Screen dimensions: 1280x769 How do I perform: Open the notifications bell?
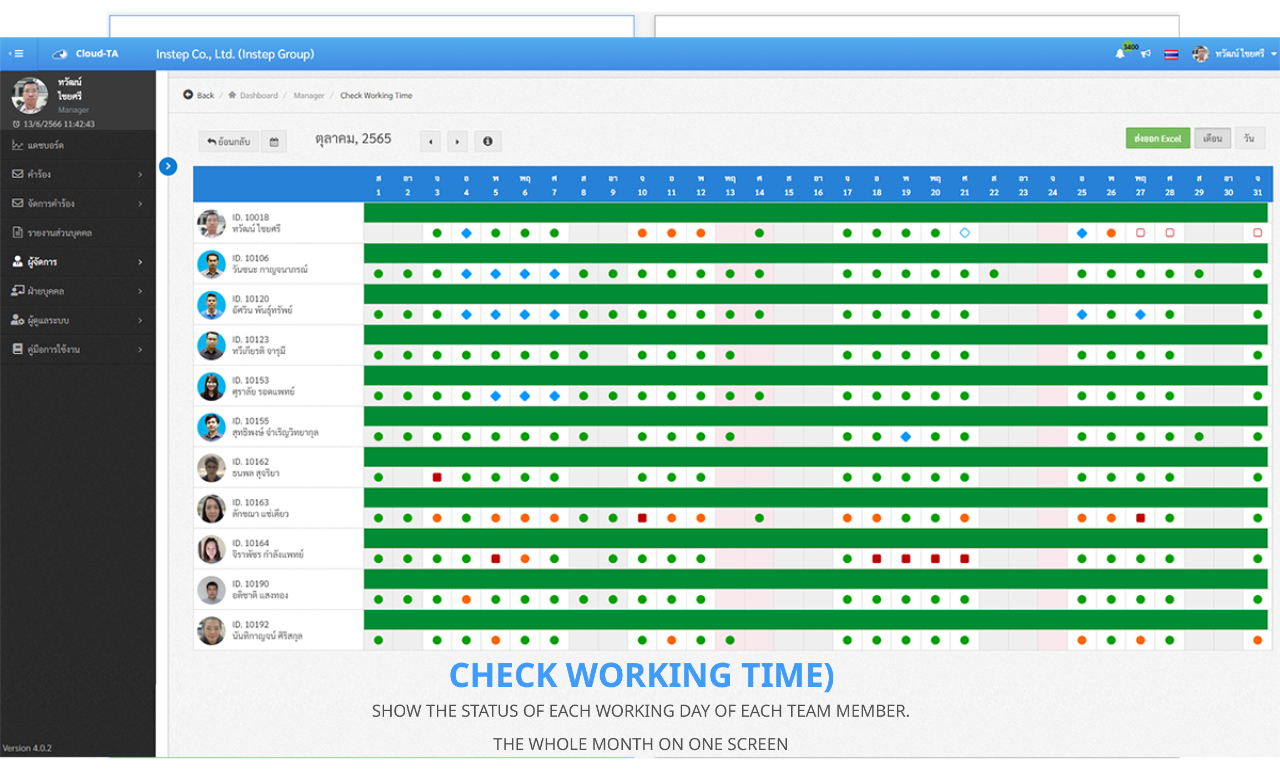point(1120,54)
